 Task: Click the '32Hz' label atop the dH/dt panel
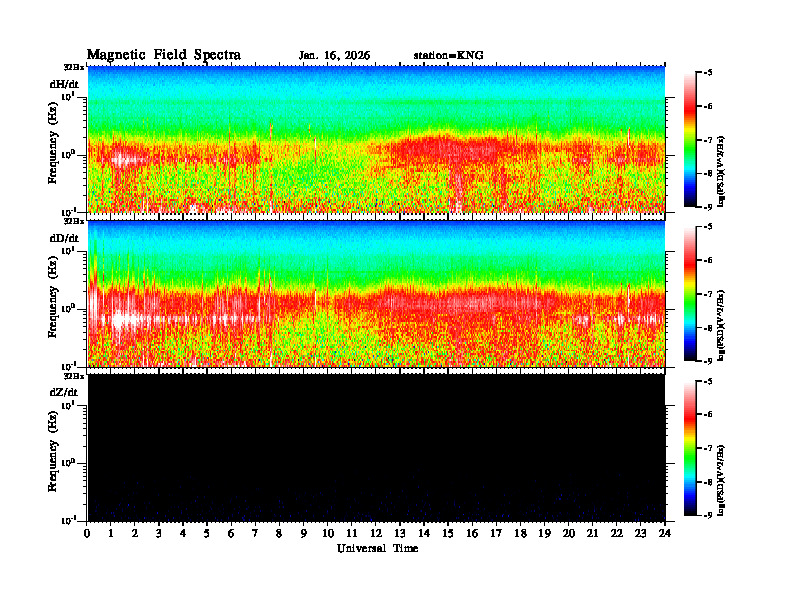coord(73,67)
